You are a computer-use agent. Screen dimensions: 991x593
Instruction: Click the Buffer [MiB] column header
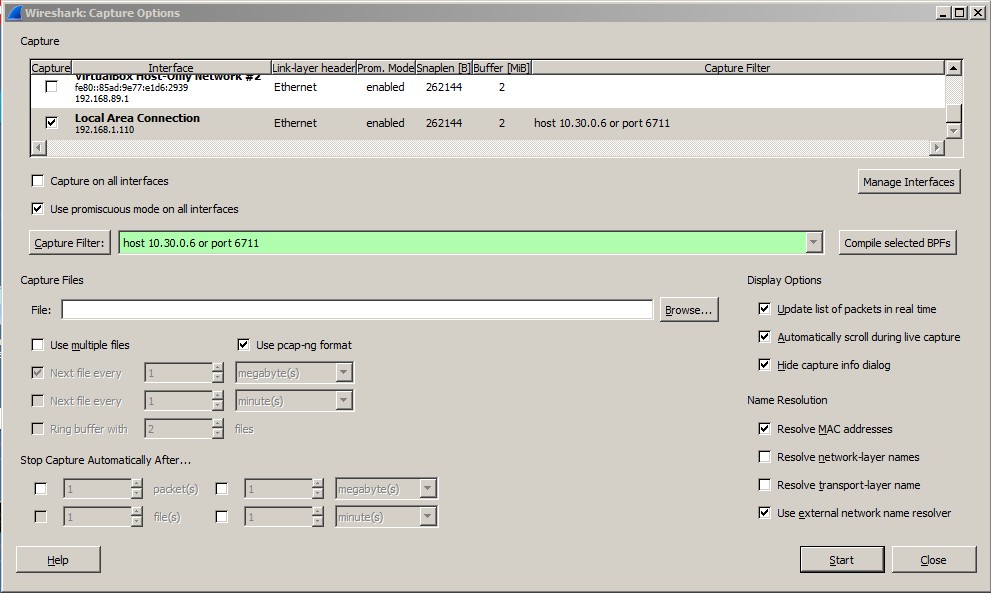[x=501, y=68]
